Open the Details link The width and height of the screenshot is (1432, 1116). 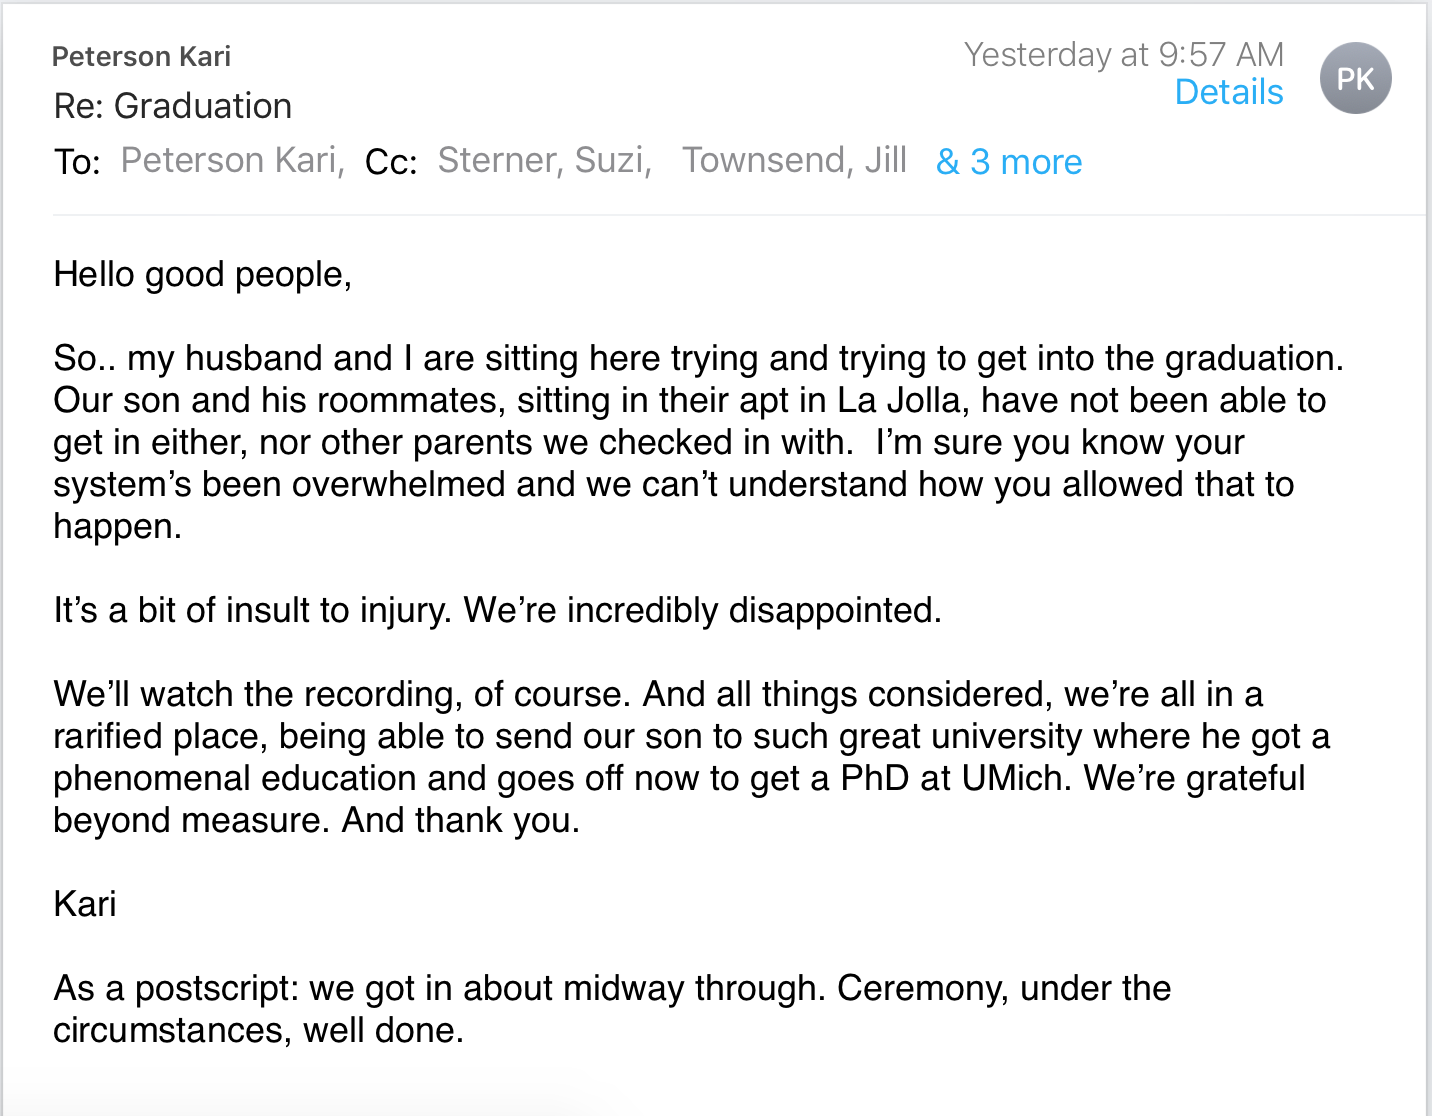click(x=1228, y=92)
